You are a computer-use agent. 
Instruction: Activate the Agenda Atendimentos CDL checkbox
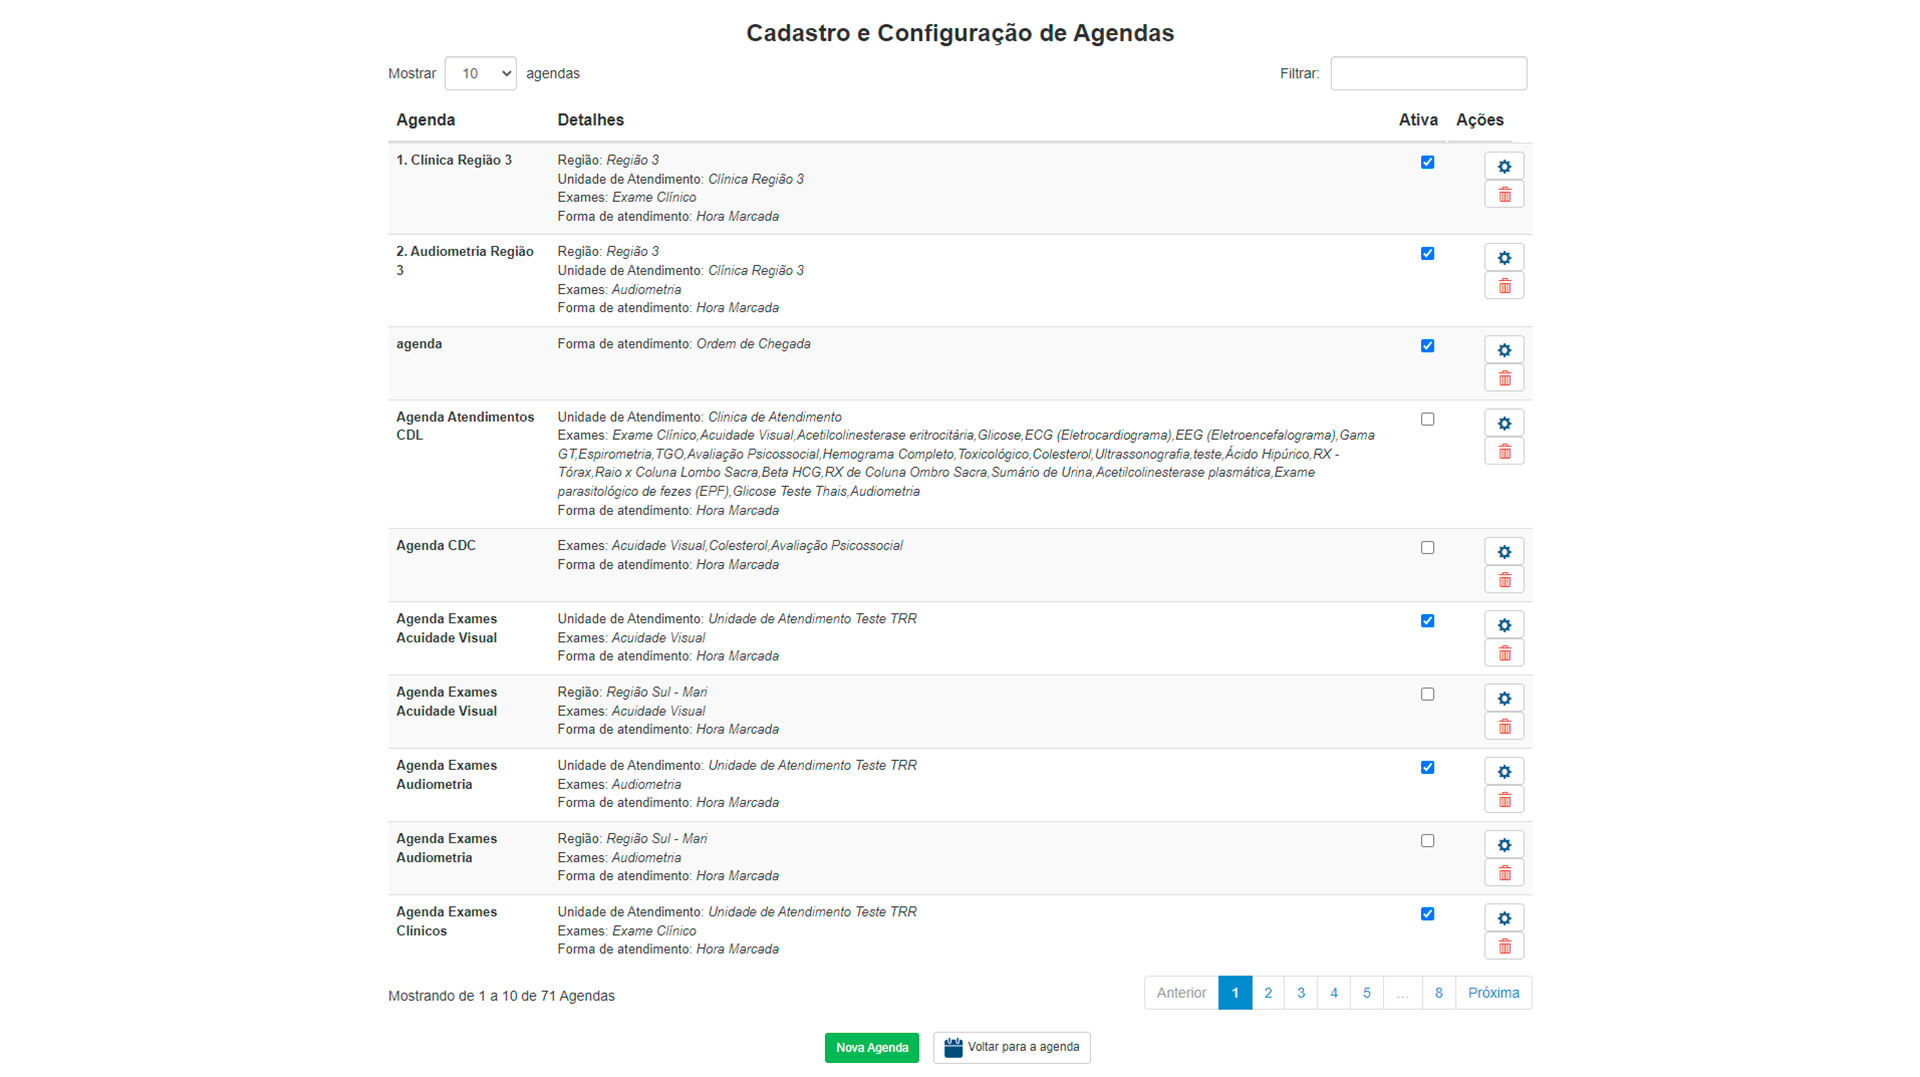pyautogui.click(x=1427, y=420)
